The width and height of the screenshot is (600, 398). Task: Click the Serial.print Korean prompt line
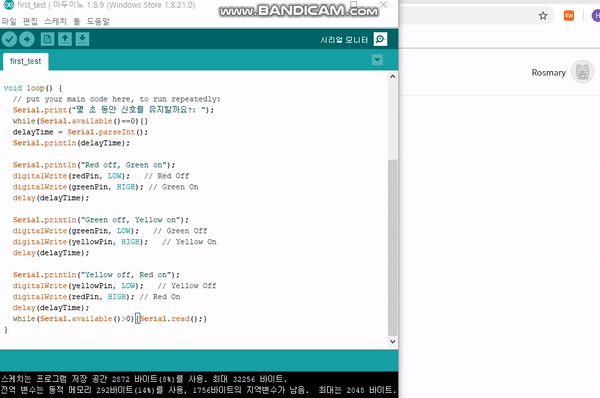[x=114, y=110]
